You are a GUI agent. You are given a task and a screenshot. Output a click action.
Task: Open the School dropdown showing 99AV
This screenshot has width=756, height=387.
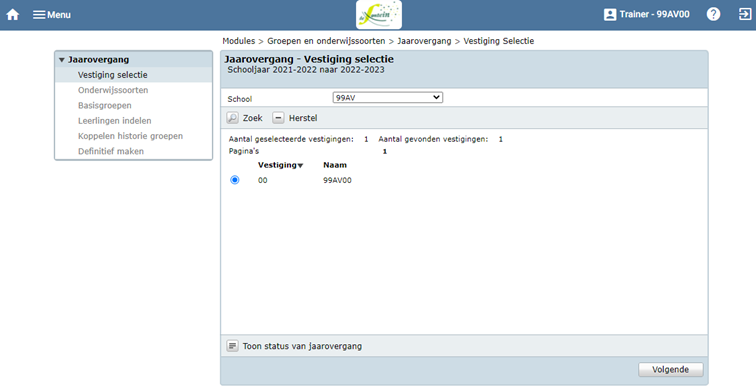388,97
